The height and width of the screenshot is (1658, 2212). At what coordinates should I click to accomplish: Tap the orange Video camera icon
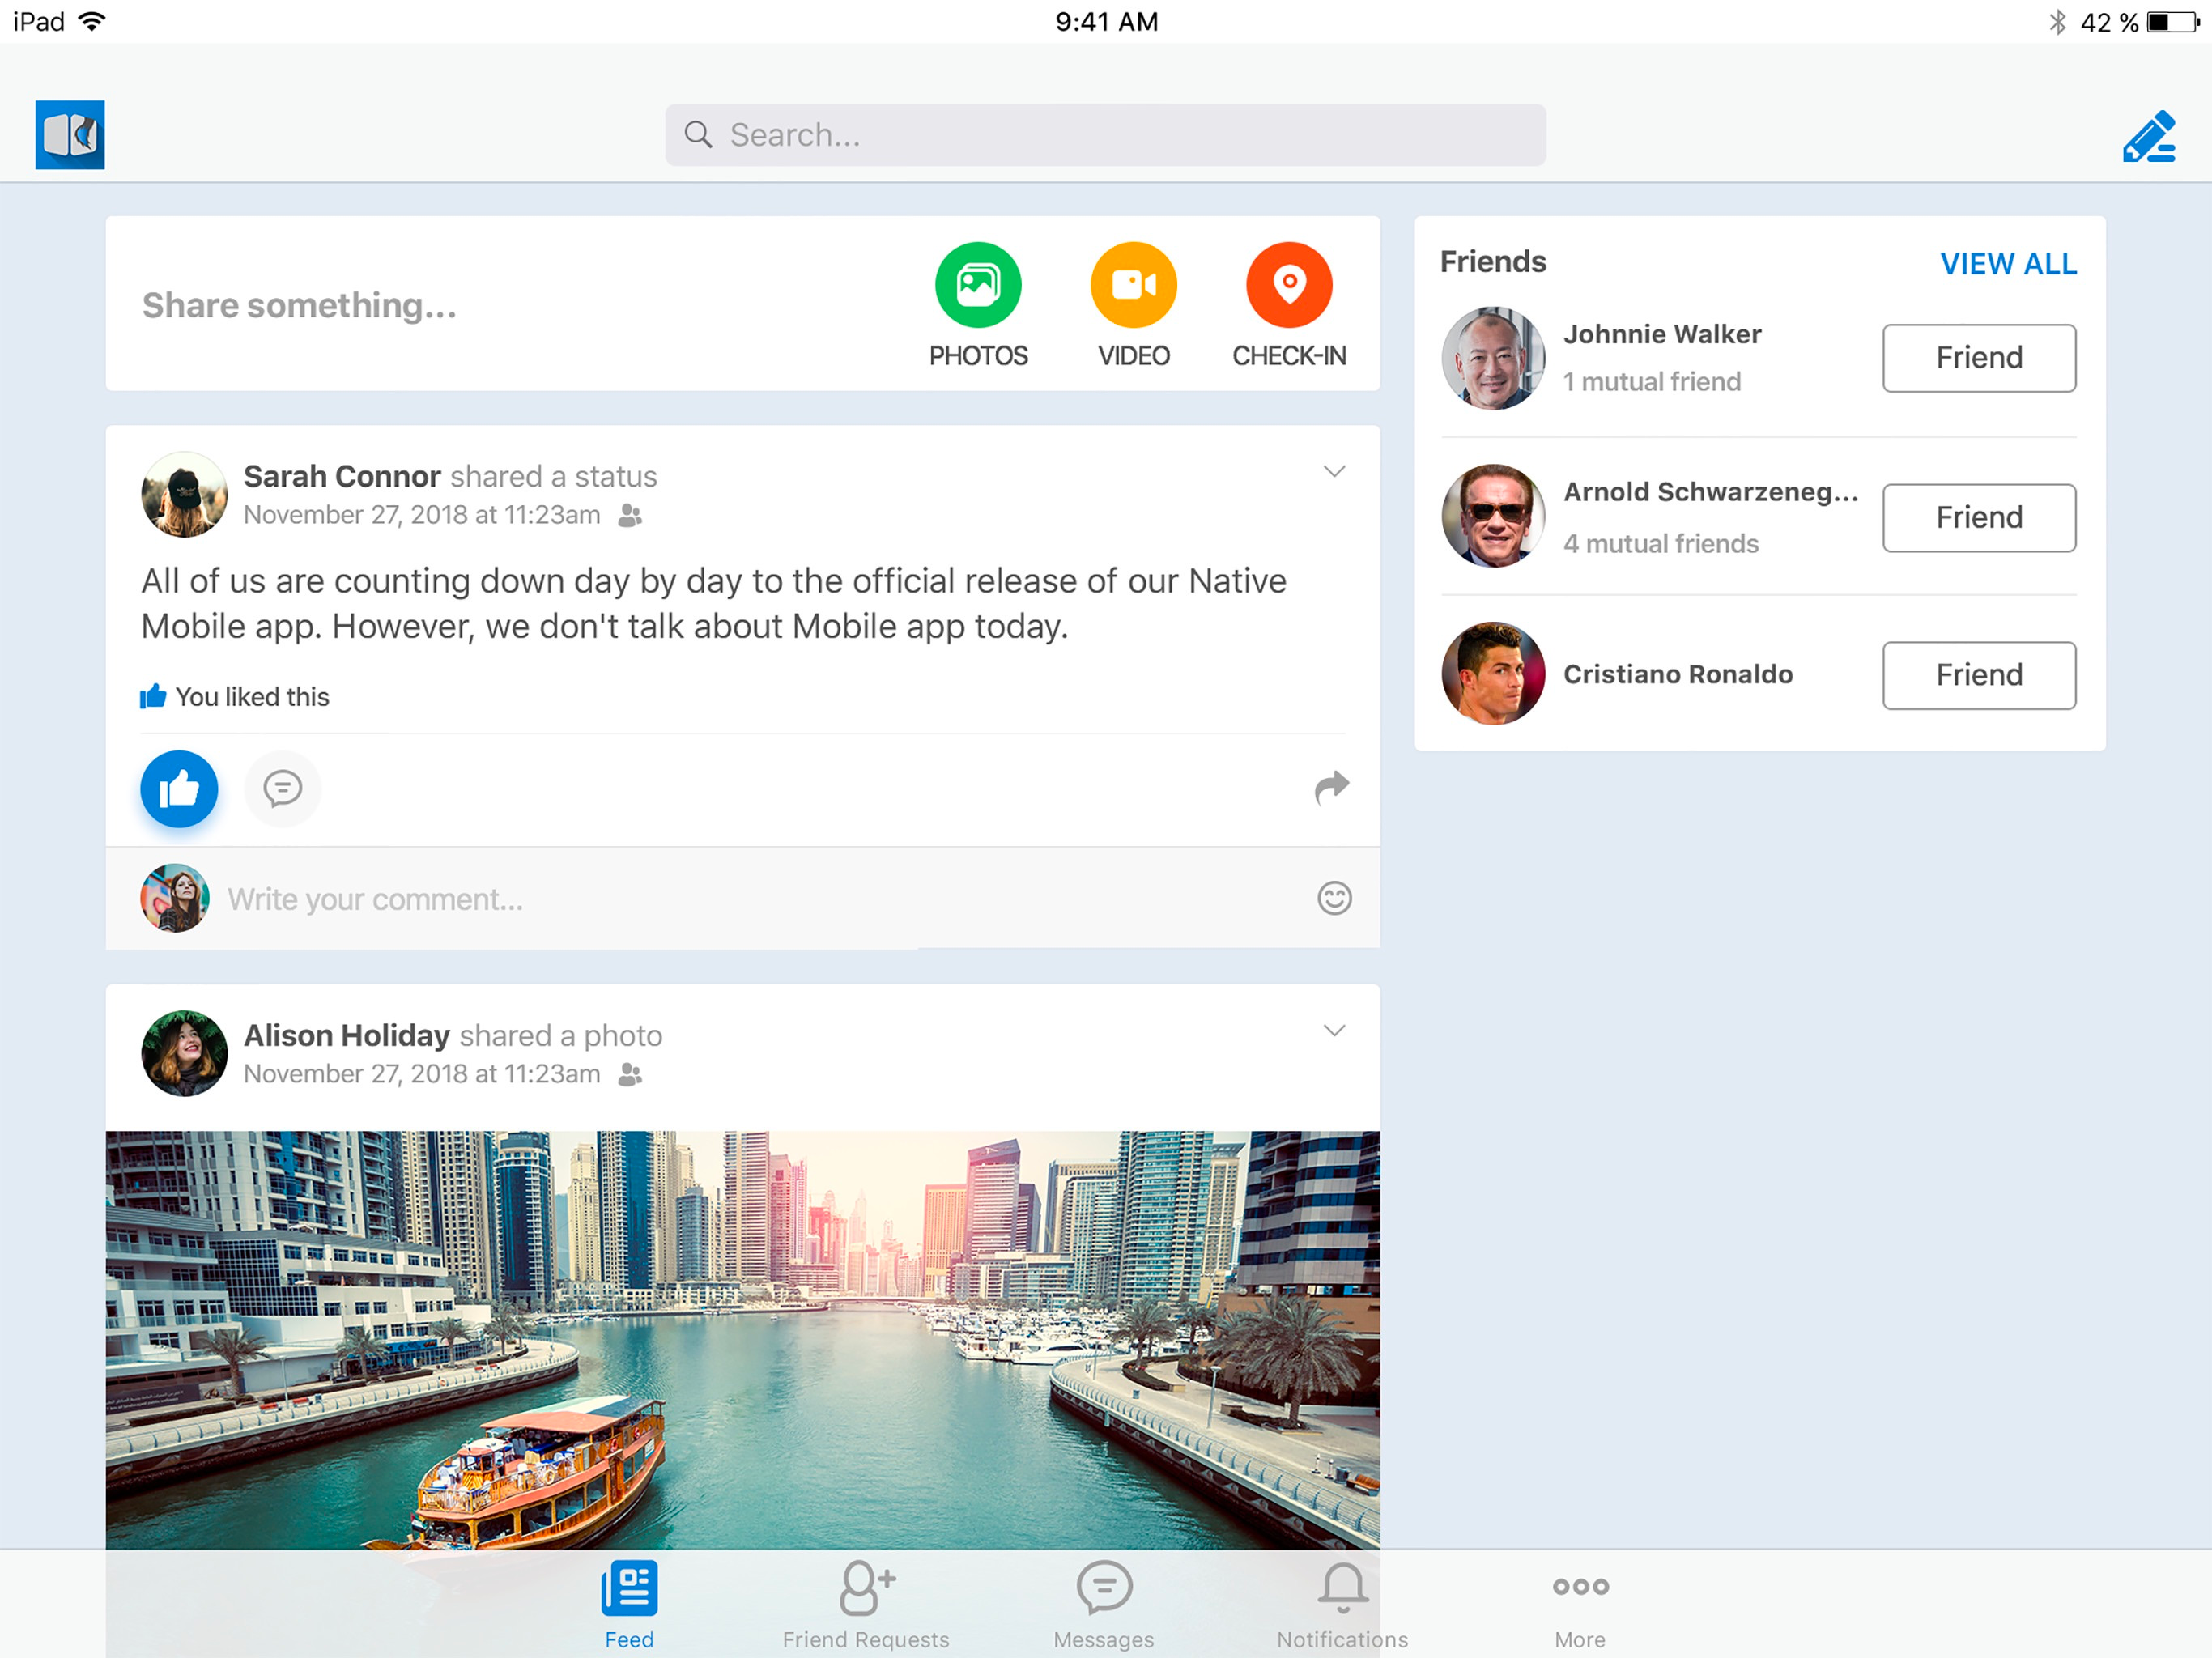tap(1133, 285)
